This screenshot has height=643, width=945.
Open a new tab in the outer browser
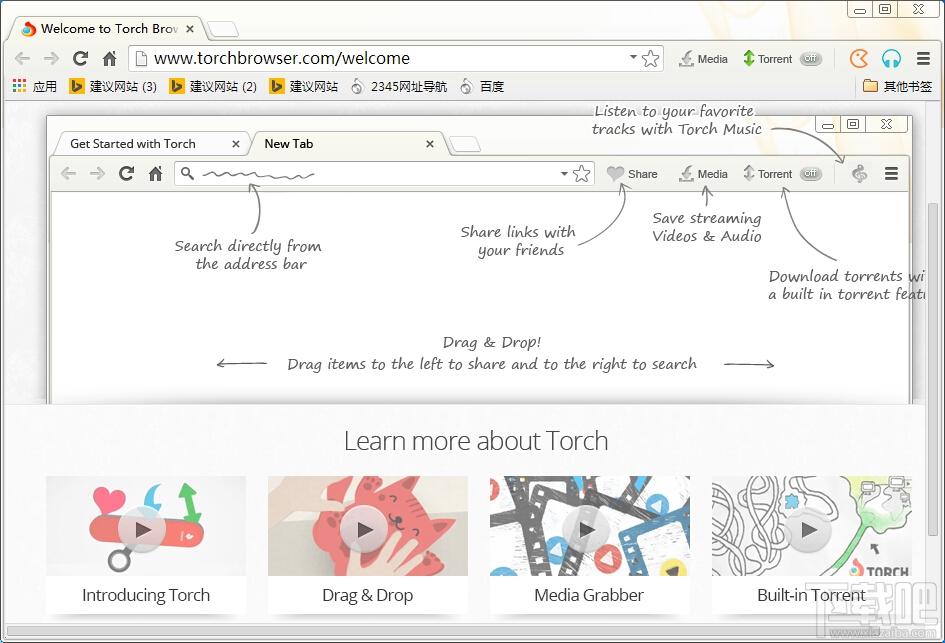222,29
